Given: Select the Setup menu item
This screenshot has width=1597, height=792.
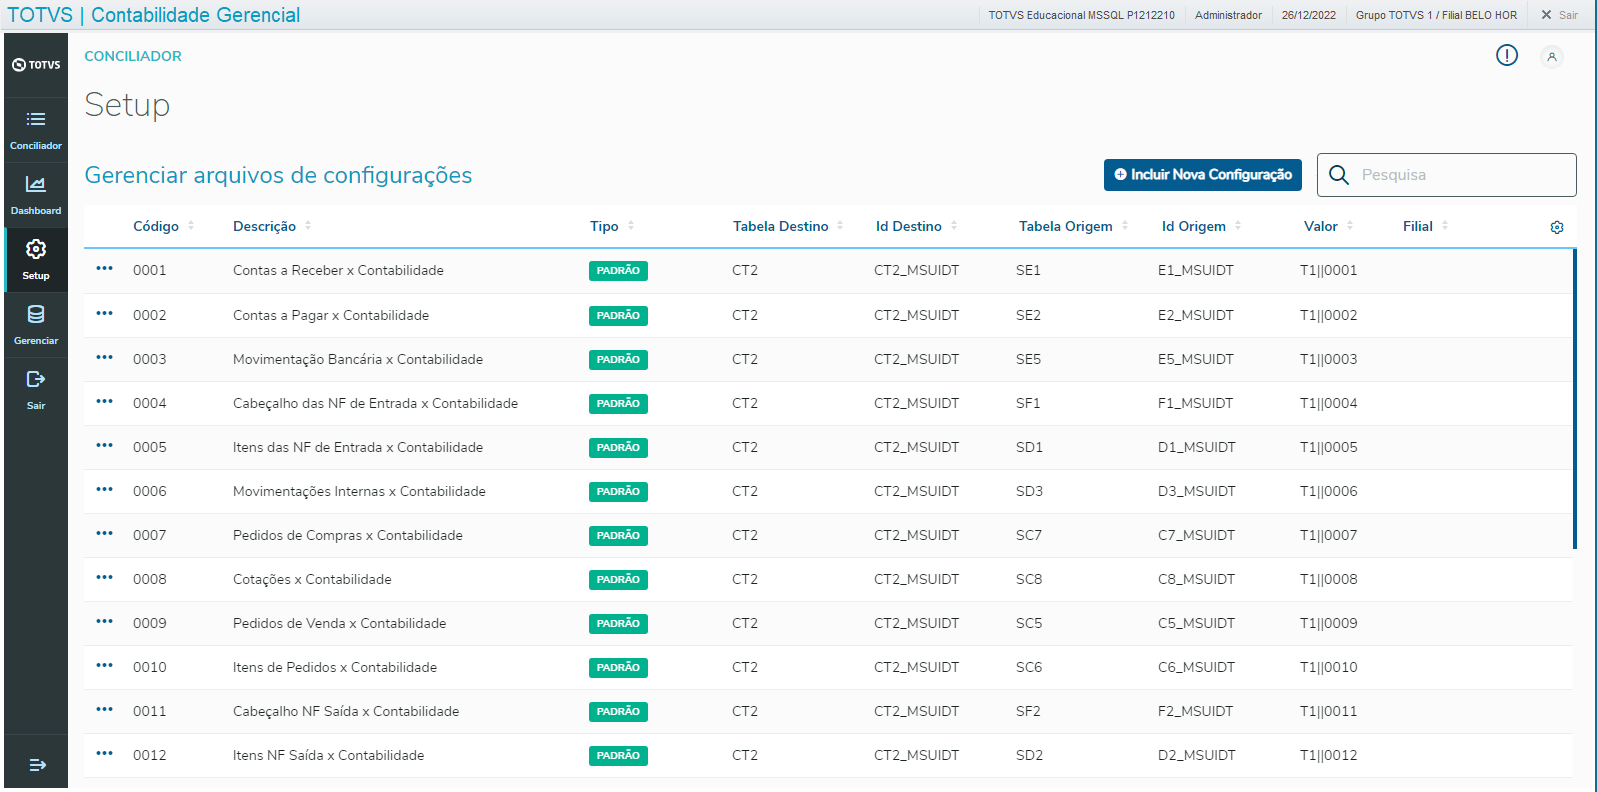Looking at the screenshot, I should tap(36, 260).
